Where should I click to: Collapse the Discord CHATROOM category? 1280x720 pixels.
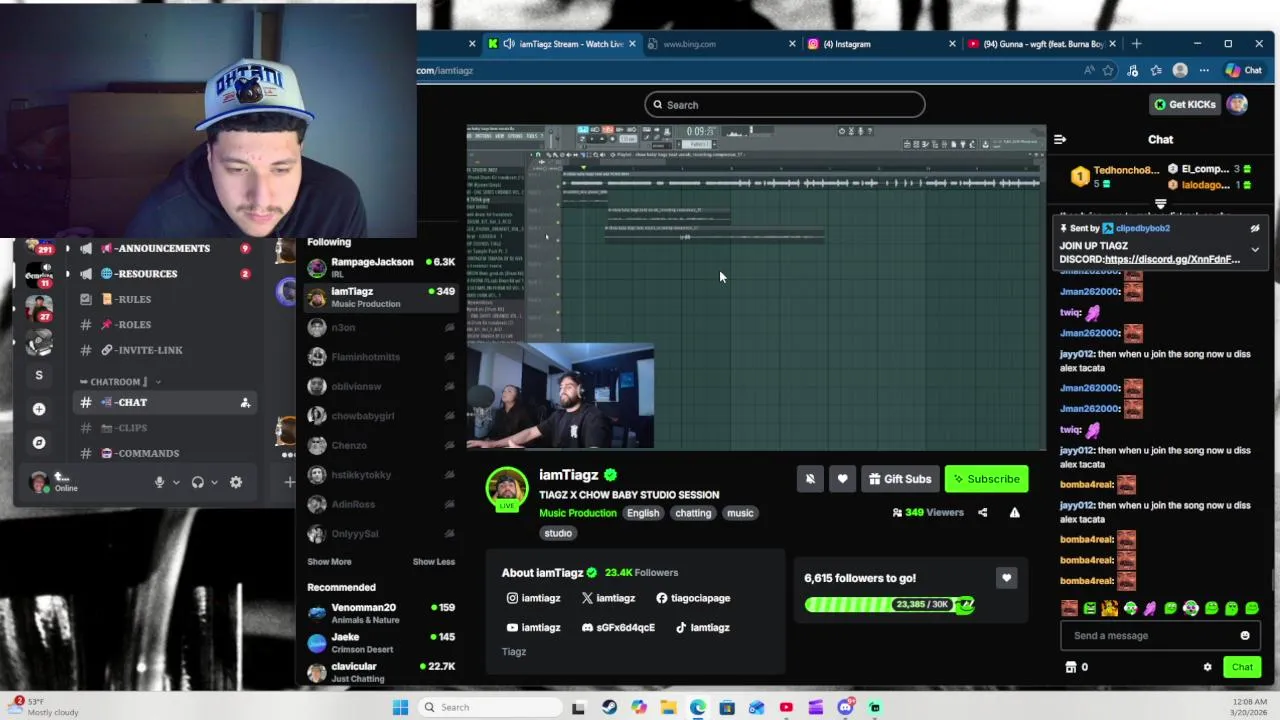pyautogui.click(x=120, y=382)
